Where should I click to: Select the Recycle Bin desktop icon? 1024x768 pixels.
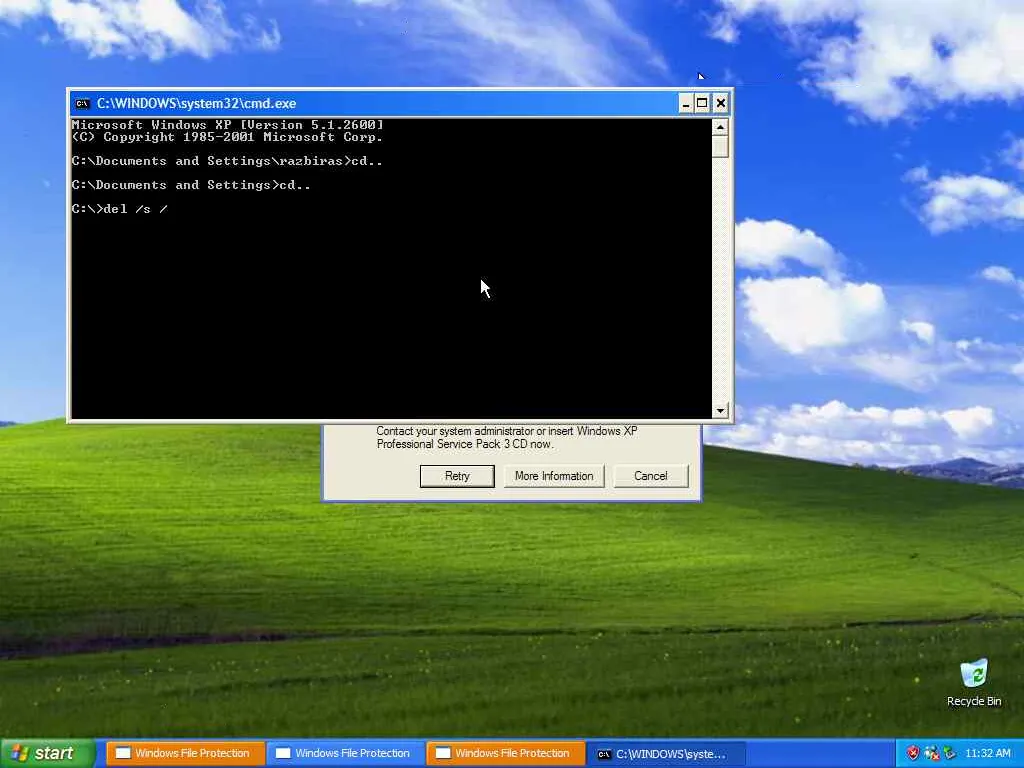pos(974,683)
